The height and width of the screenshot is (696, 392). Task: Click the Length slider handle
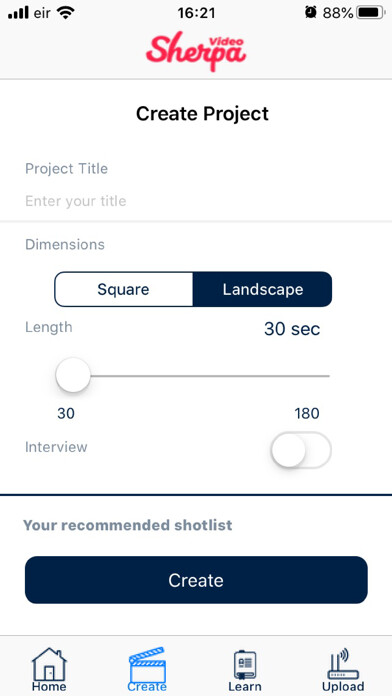coord(73,376)
